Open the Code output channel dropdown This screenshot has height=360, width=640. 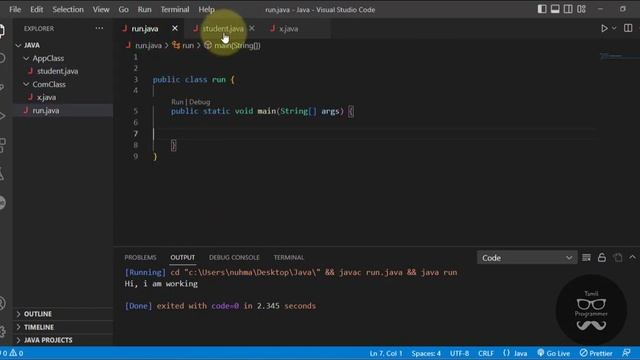coord(527,258)
